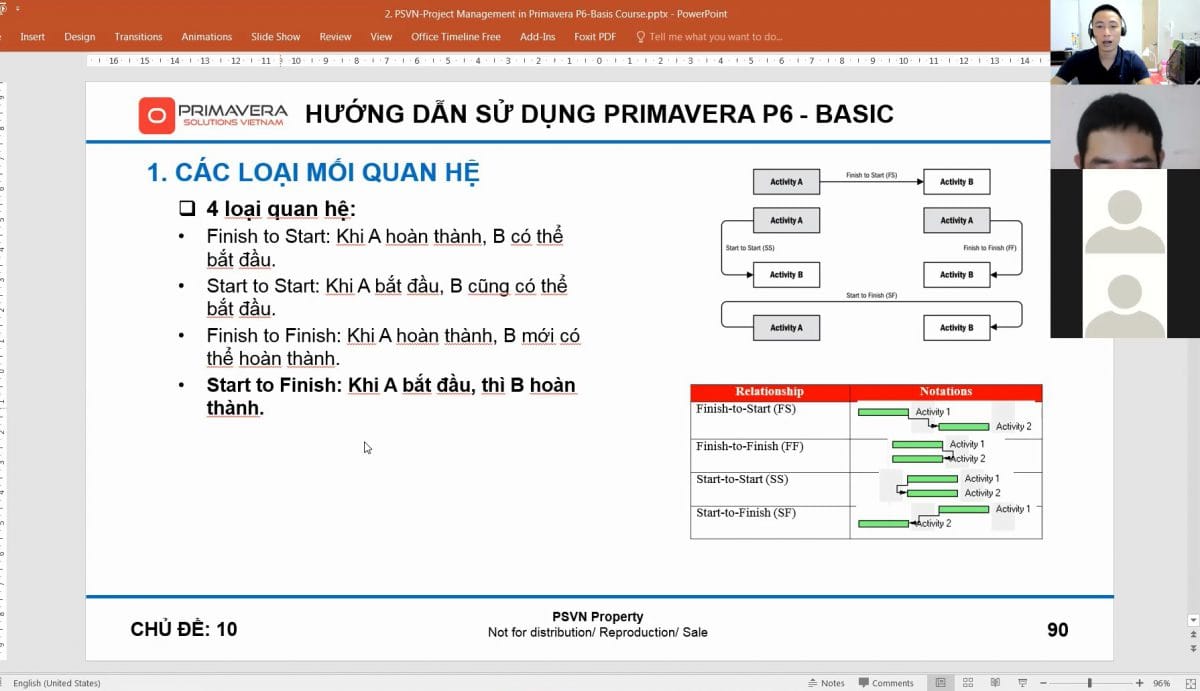Adjust the zoom slider handle
Image resolution: width=1200 pixels, height=691 pixels.
(1090, 682)
